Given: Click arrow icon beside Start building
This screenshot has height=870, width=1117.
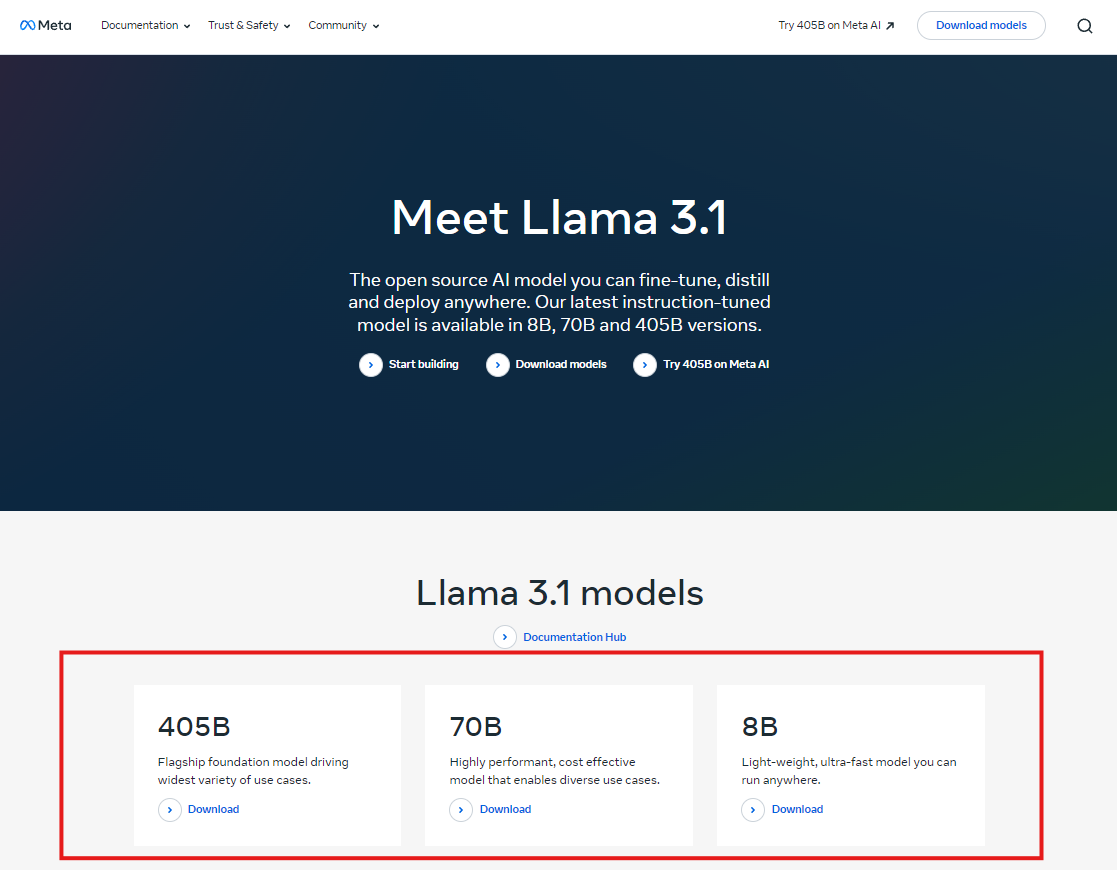Looking at the screenshot, I should tap(370, 365).
